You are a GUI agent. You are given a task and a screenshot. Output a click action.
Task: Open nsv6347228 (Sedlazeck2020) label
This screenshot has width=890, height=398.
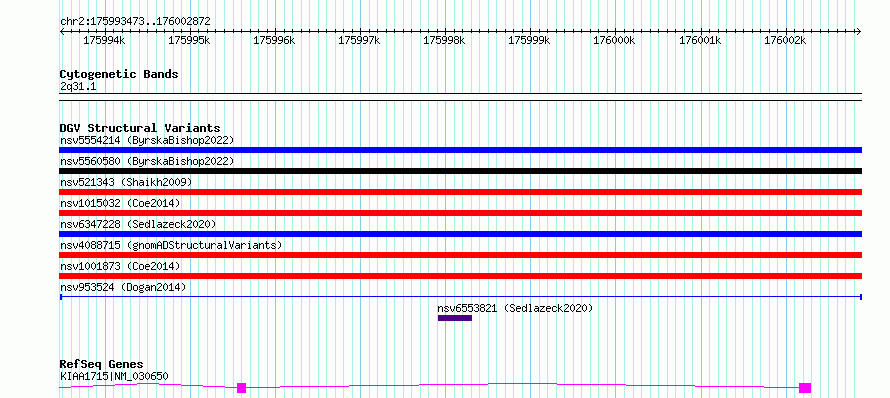point(138,224)
